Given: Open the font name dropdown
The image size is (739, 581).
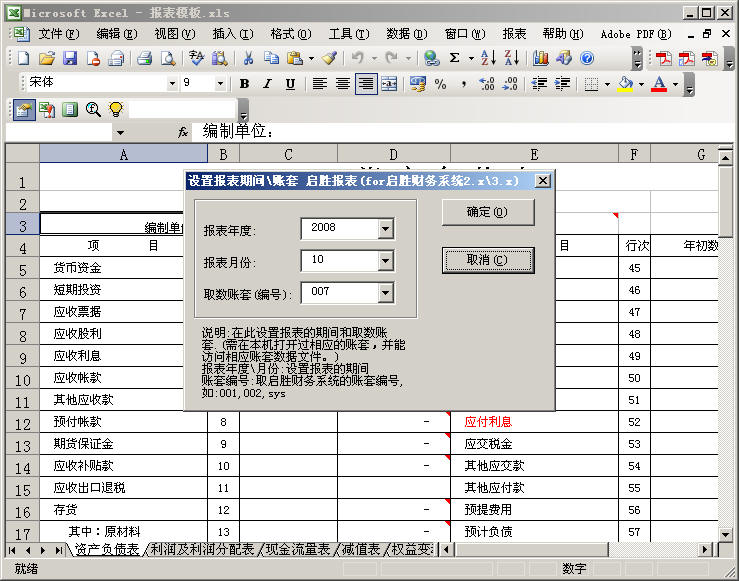Looking at the screenshot, I should coord(172,83).
